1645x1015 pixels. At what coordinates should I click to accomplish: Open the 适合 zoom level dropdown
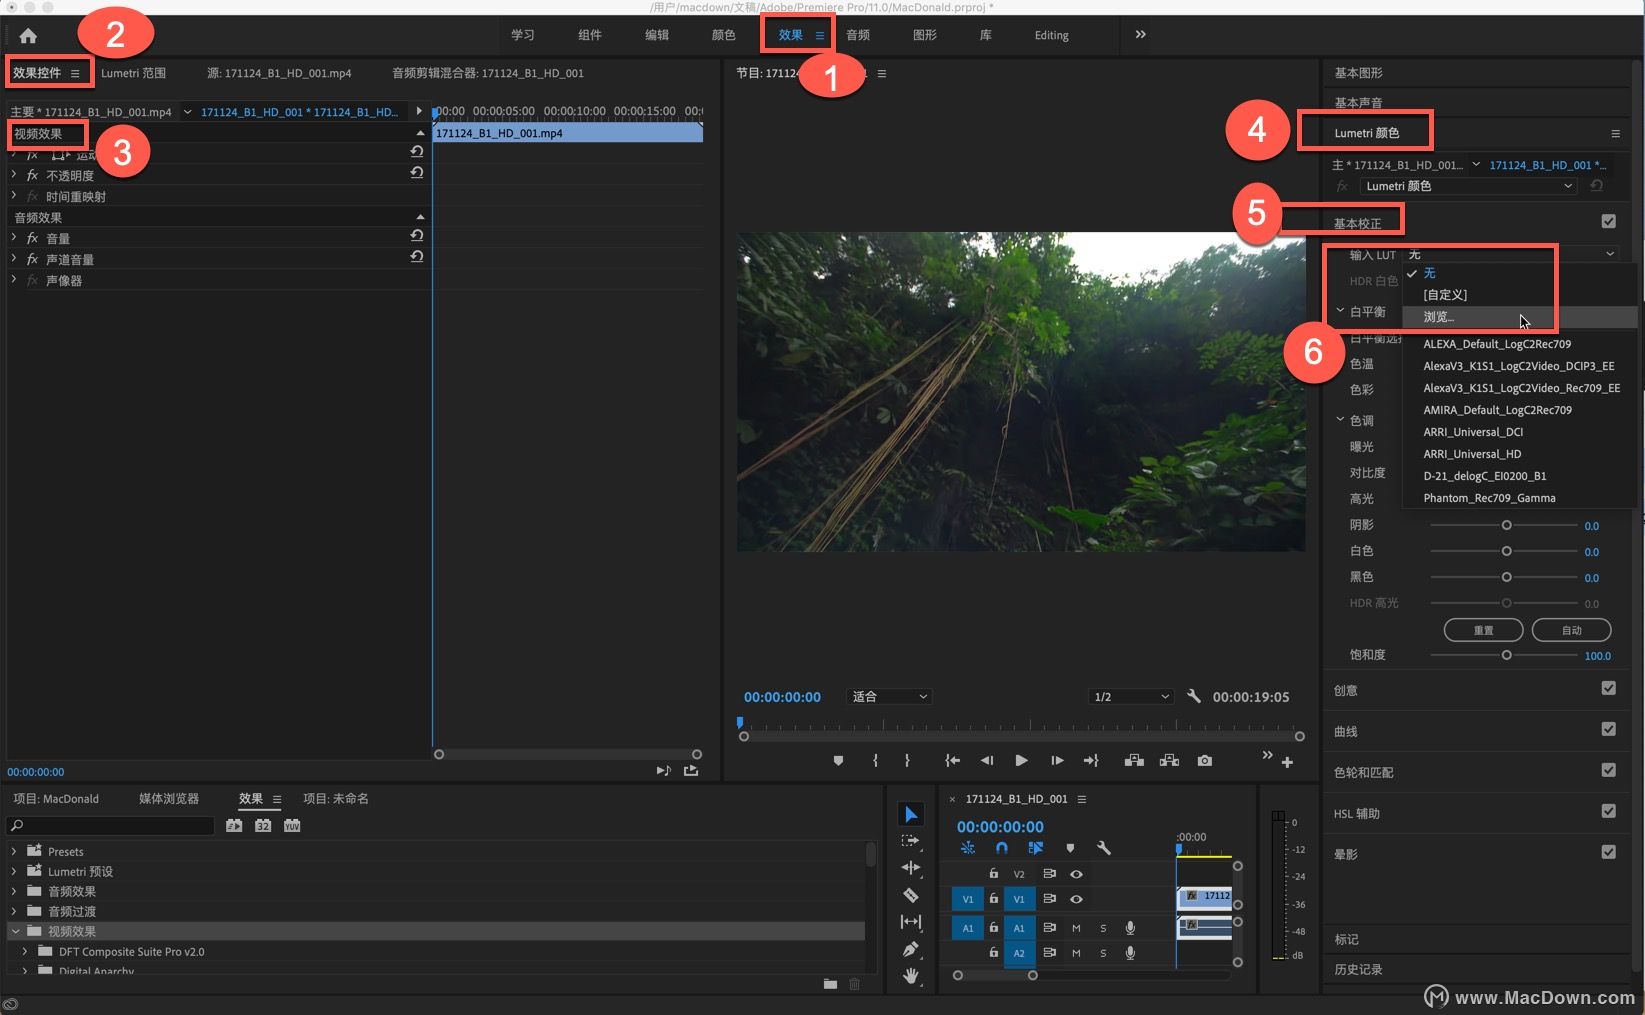890,696
